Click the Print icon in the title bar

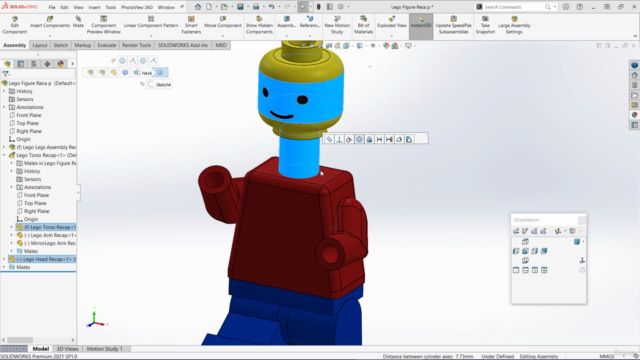(256, 7)
